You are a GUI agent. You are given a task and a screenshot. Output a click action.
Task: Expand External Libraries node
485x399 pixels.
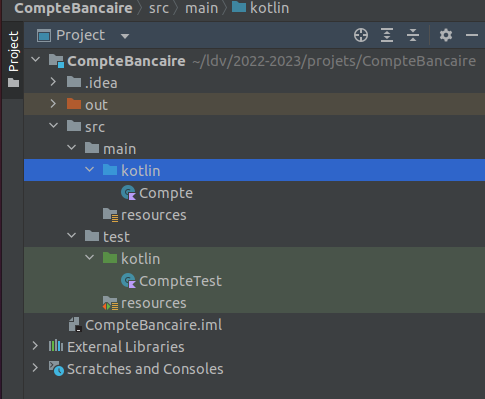tap(35, 346)
